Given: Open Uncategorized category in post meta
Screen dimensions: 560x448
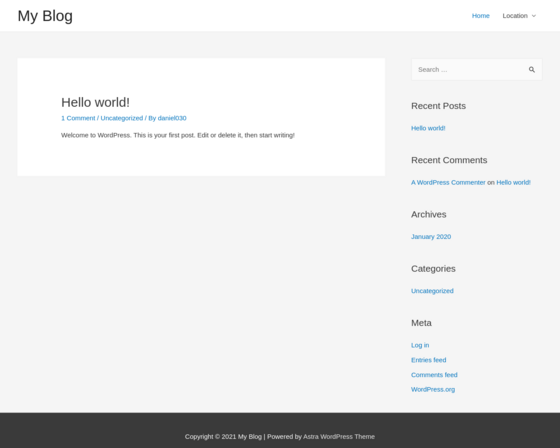Looking at the screenshot, I should pyautogui.click(x=121, y=118).
